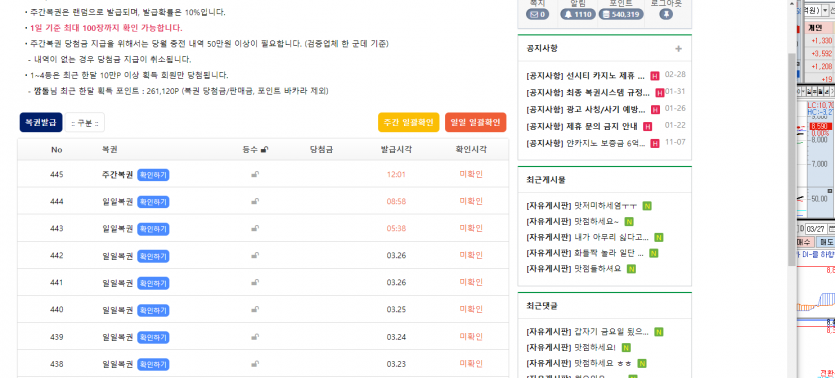This screenshot has height=378, width=835.
Task: Open recent post 맛점하세요~
Action: 572,221
